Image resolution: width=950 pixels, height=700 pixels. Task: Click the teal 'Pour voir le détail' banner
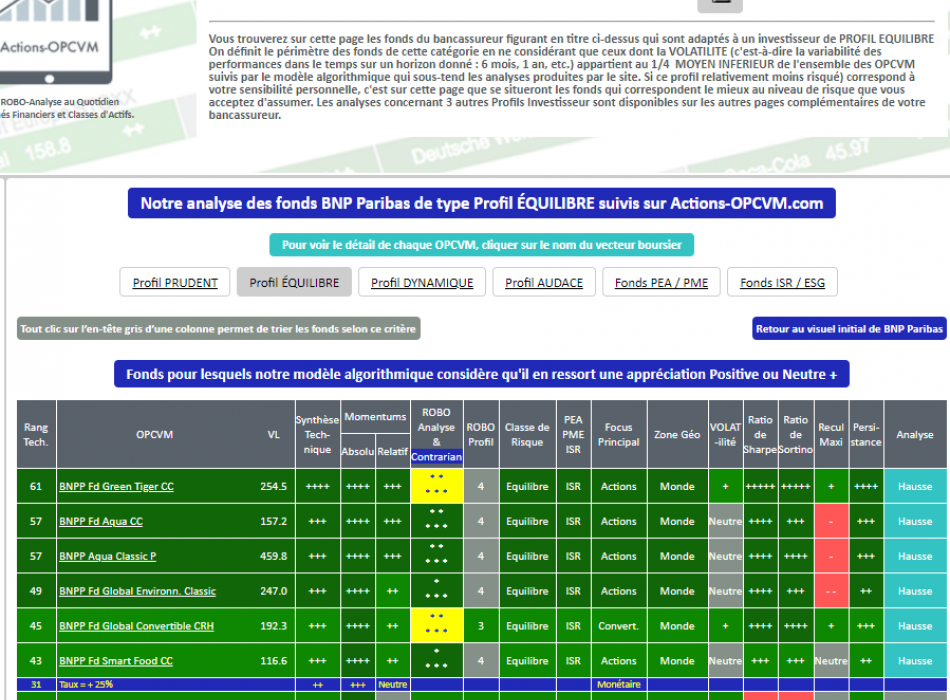(x=482, y=245)
